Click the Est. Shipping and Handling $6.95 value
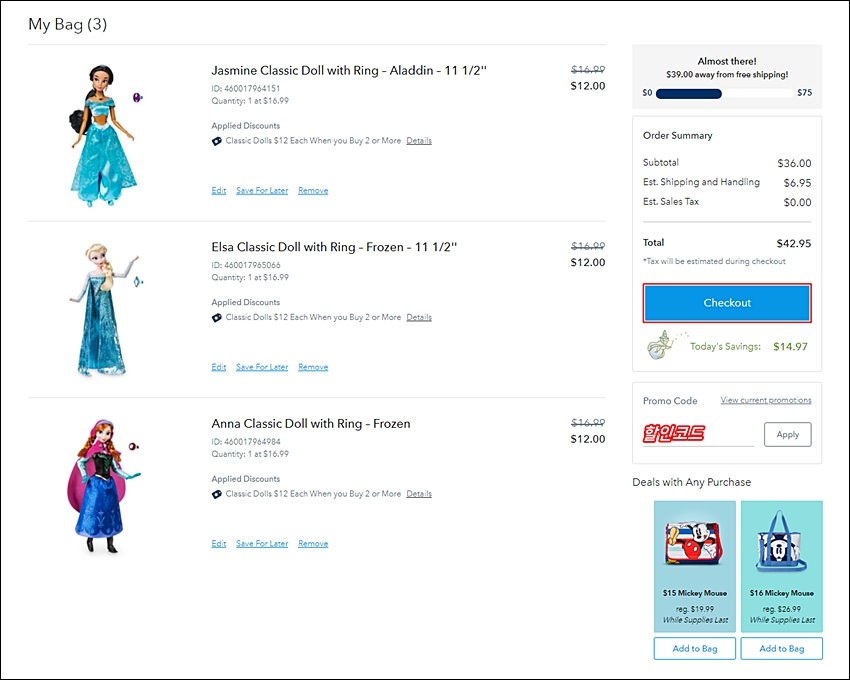This screenshot has height=680, width=850. 797,183
